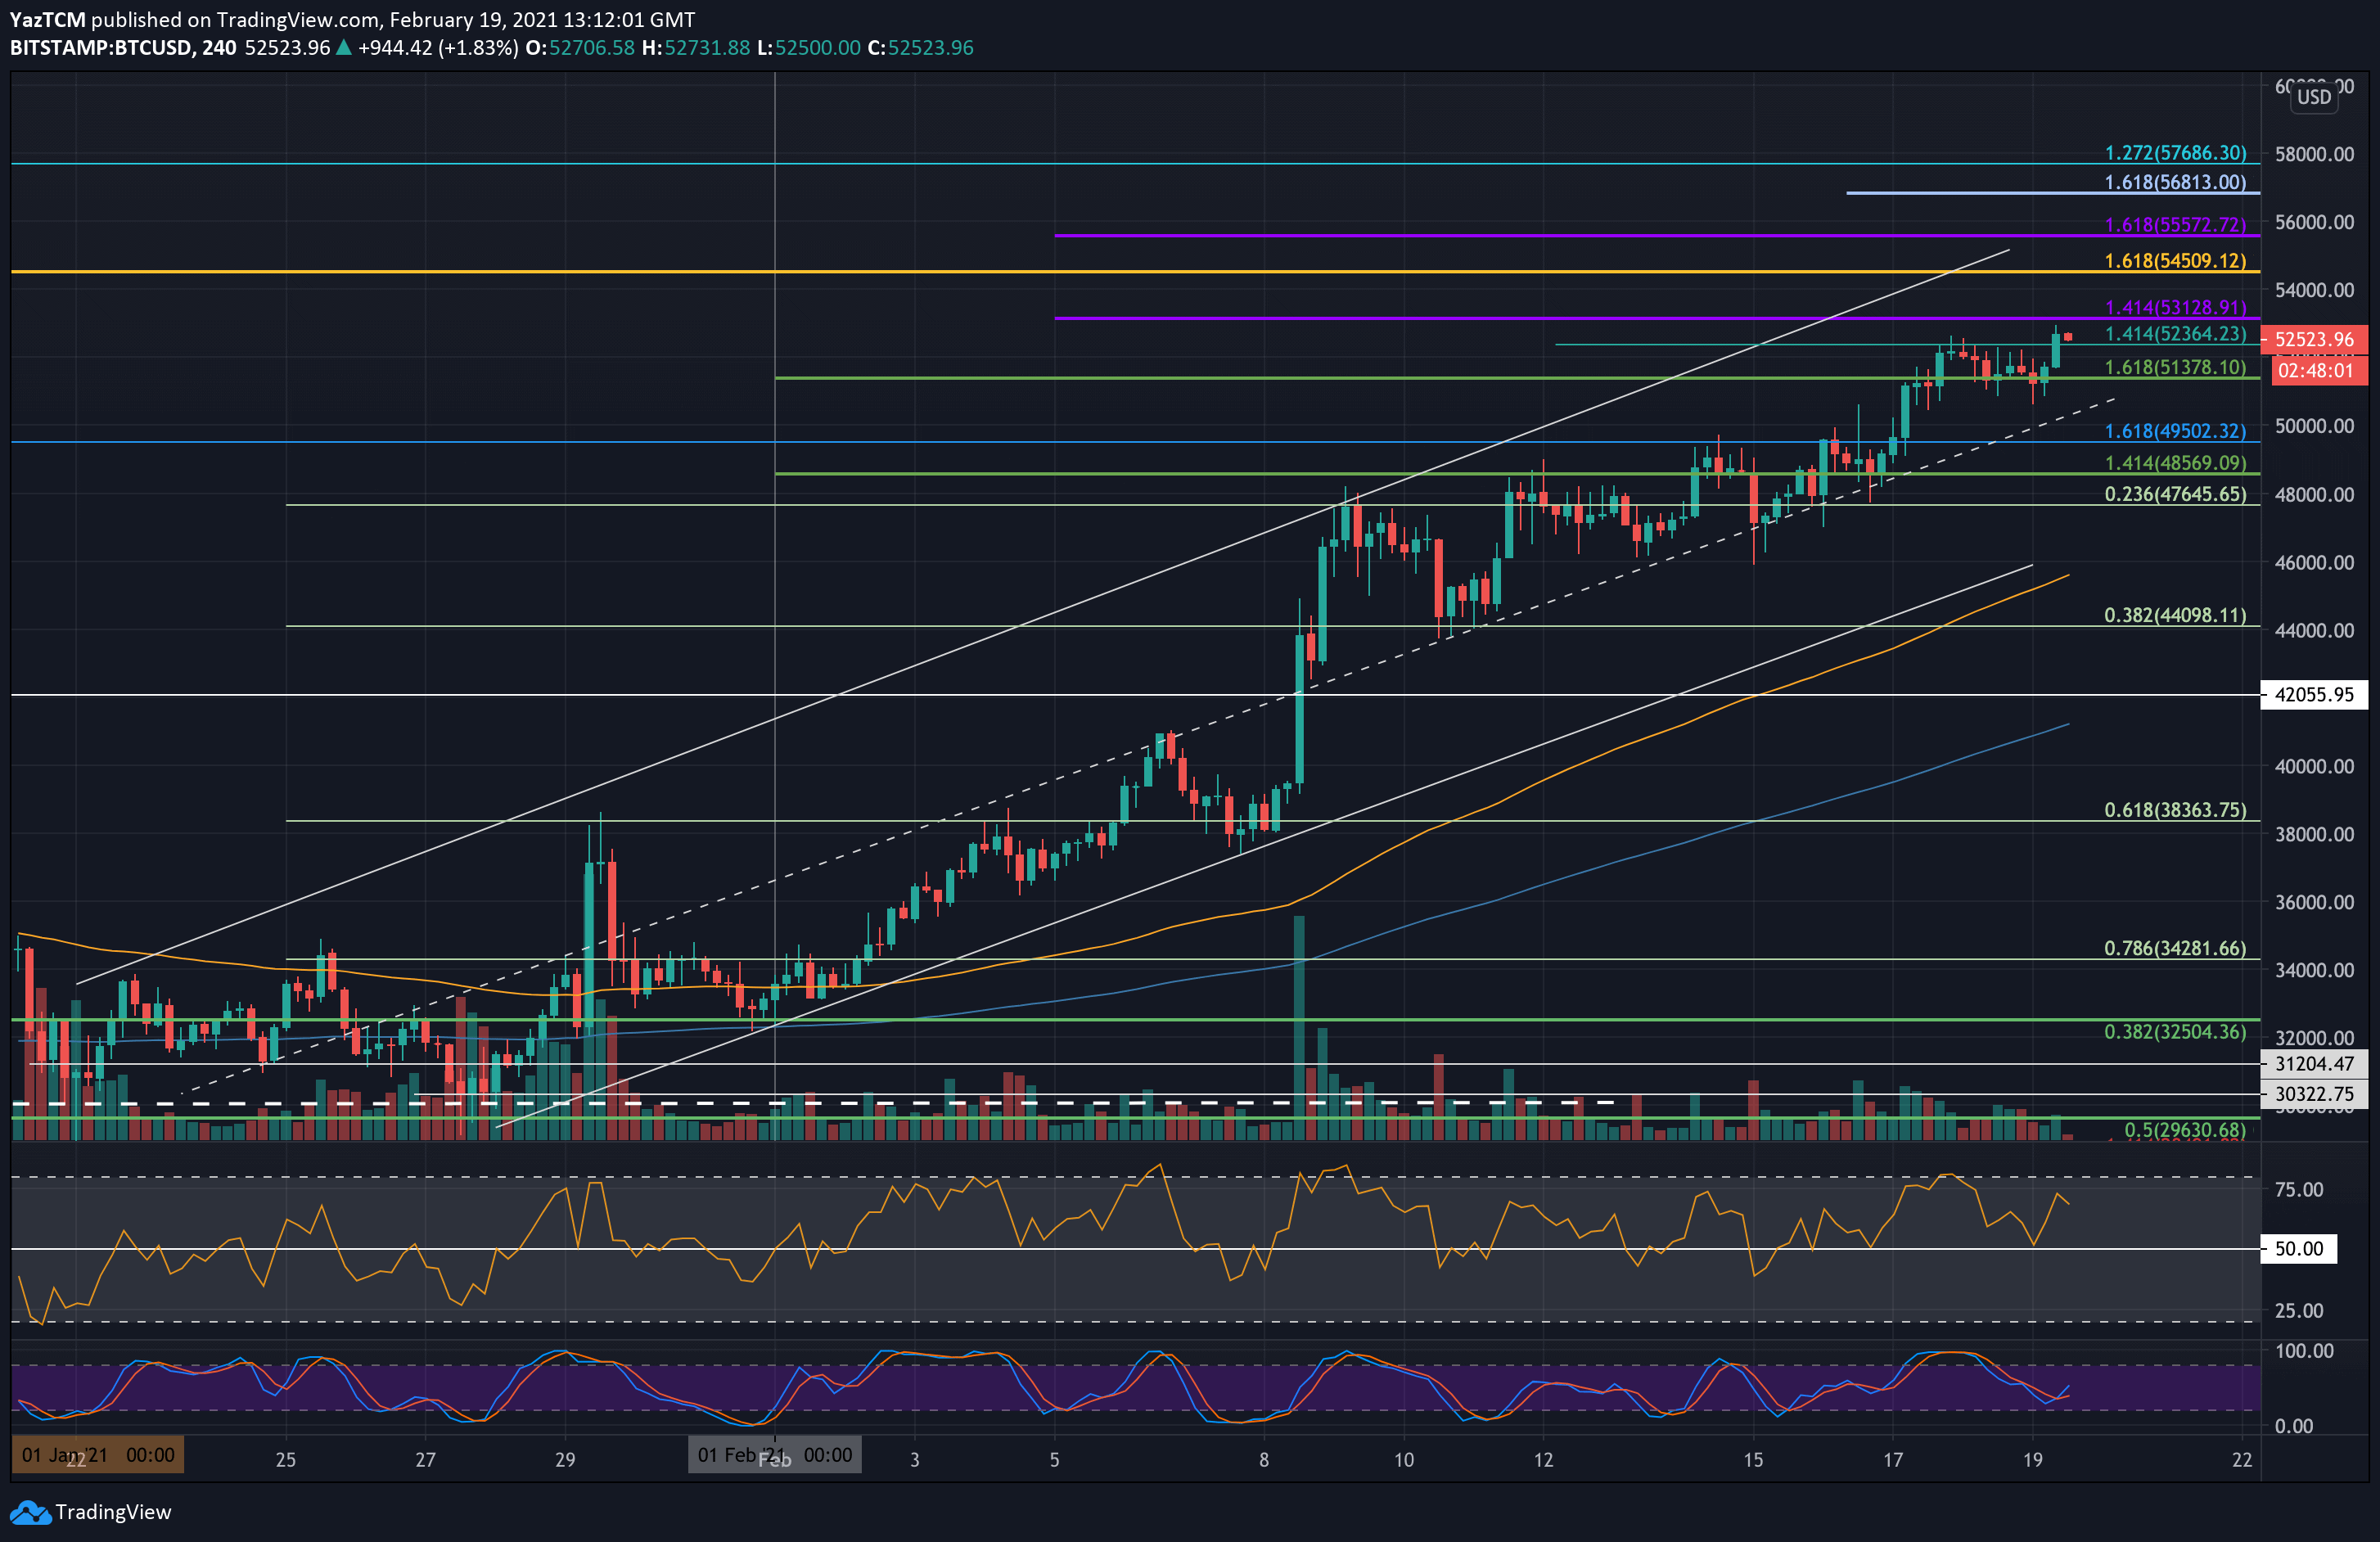
Task: Select the 31204.47 price axis label
Action: 2313,1064
